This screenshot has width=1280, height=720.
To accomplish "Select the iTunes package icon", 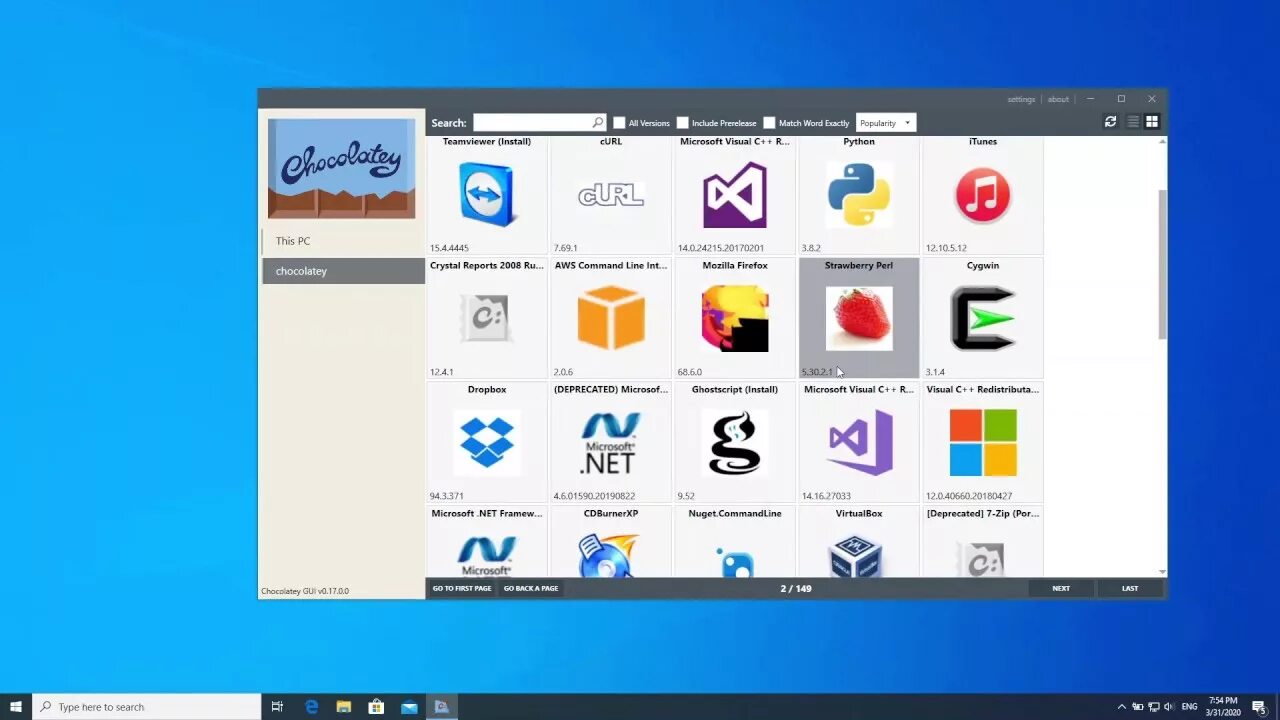I will click(982, 195).
